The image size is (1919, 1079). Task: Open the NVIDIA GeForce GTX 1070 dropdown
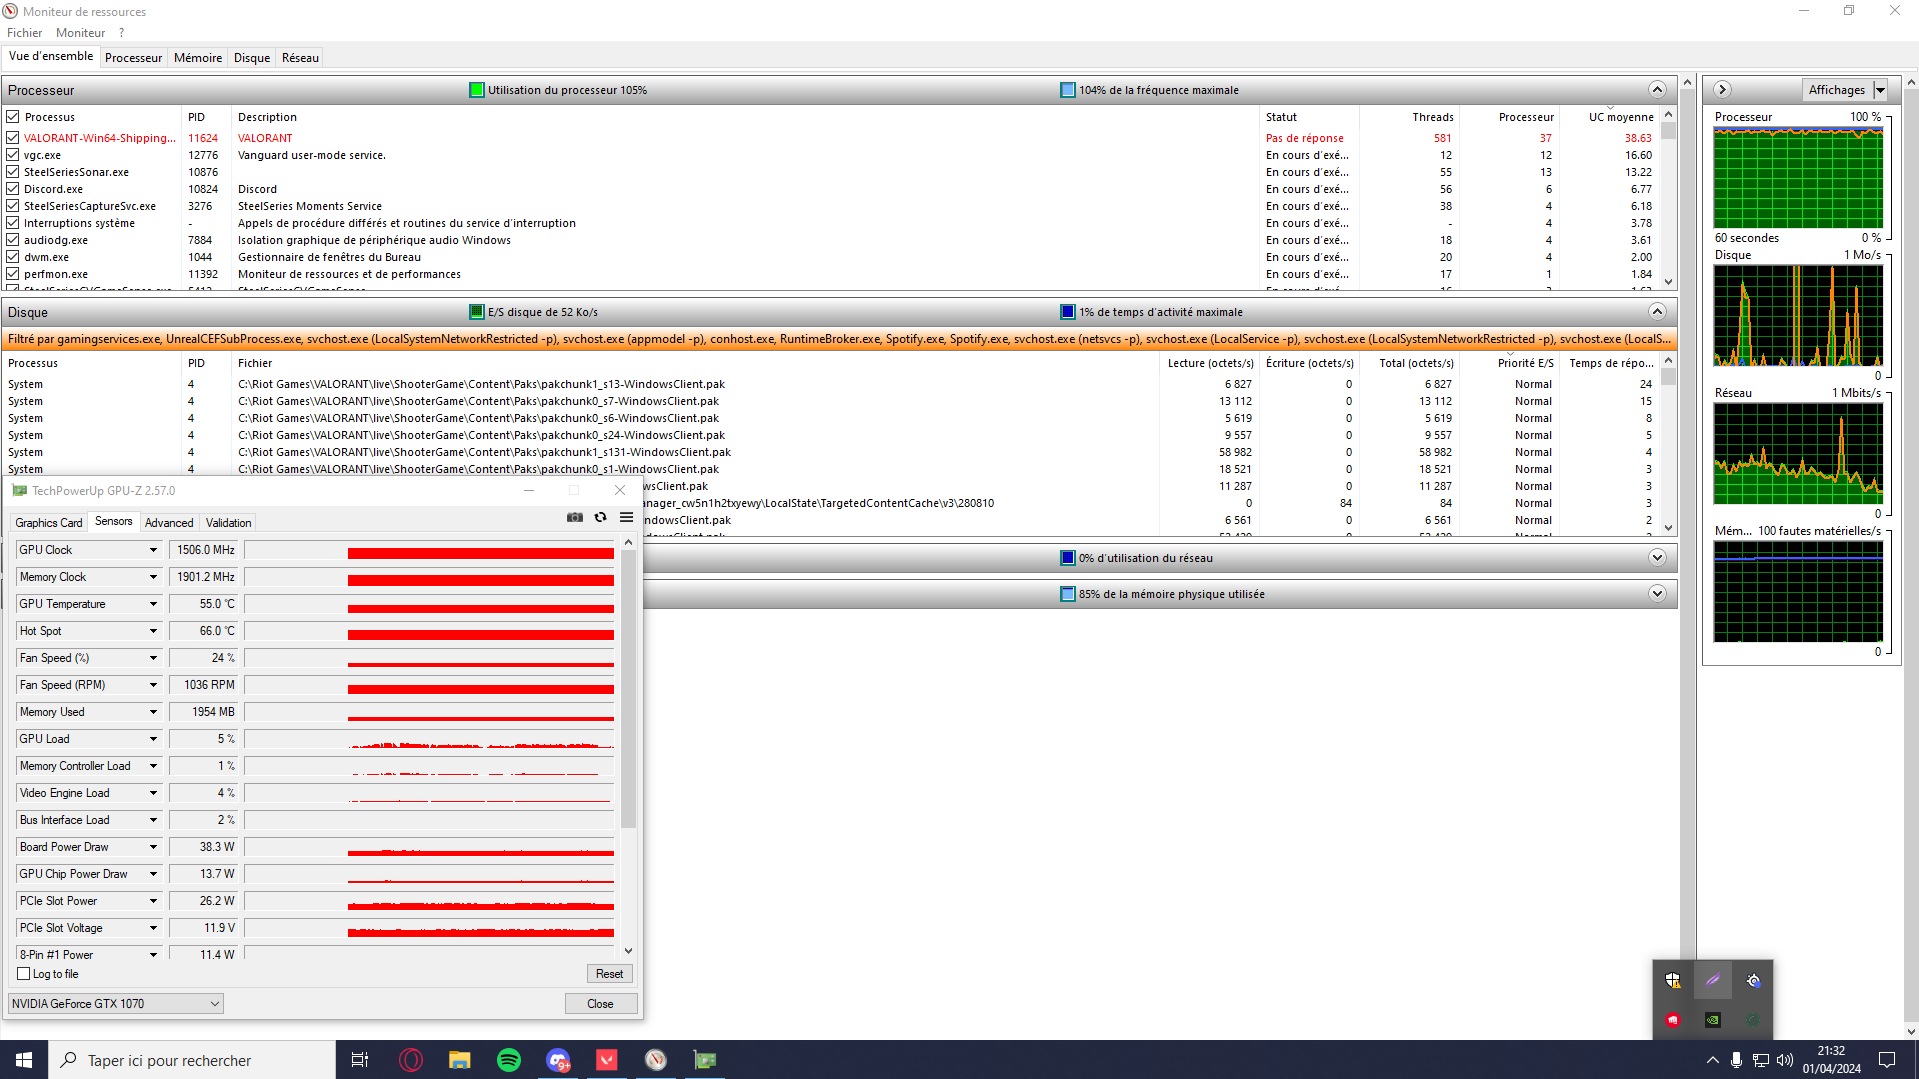point(115,1004)
